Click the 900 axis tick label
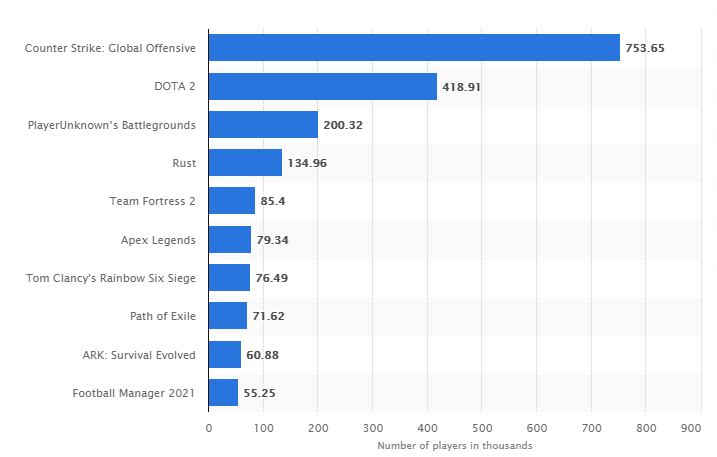 [691, 428]
